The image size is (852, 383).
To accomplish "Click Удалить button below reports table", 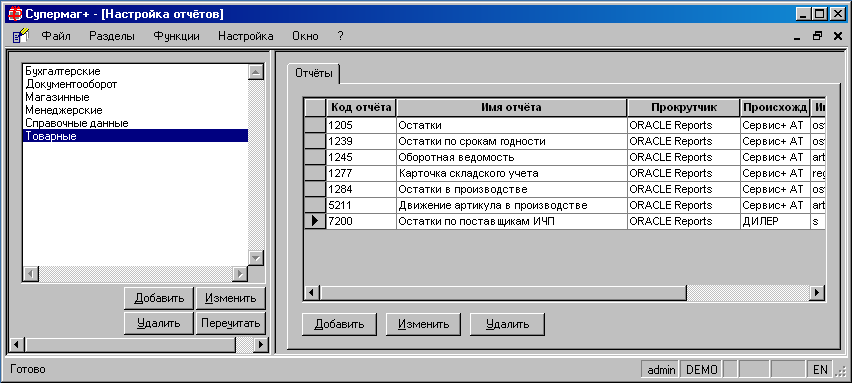I will 507,324.
